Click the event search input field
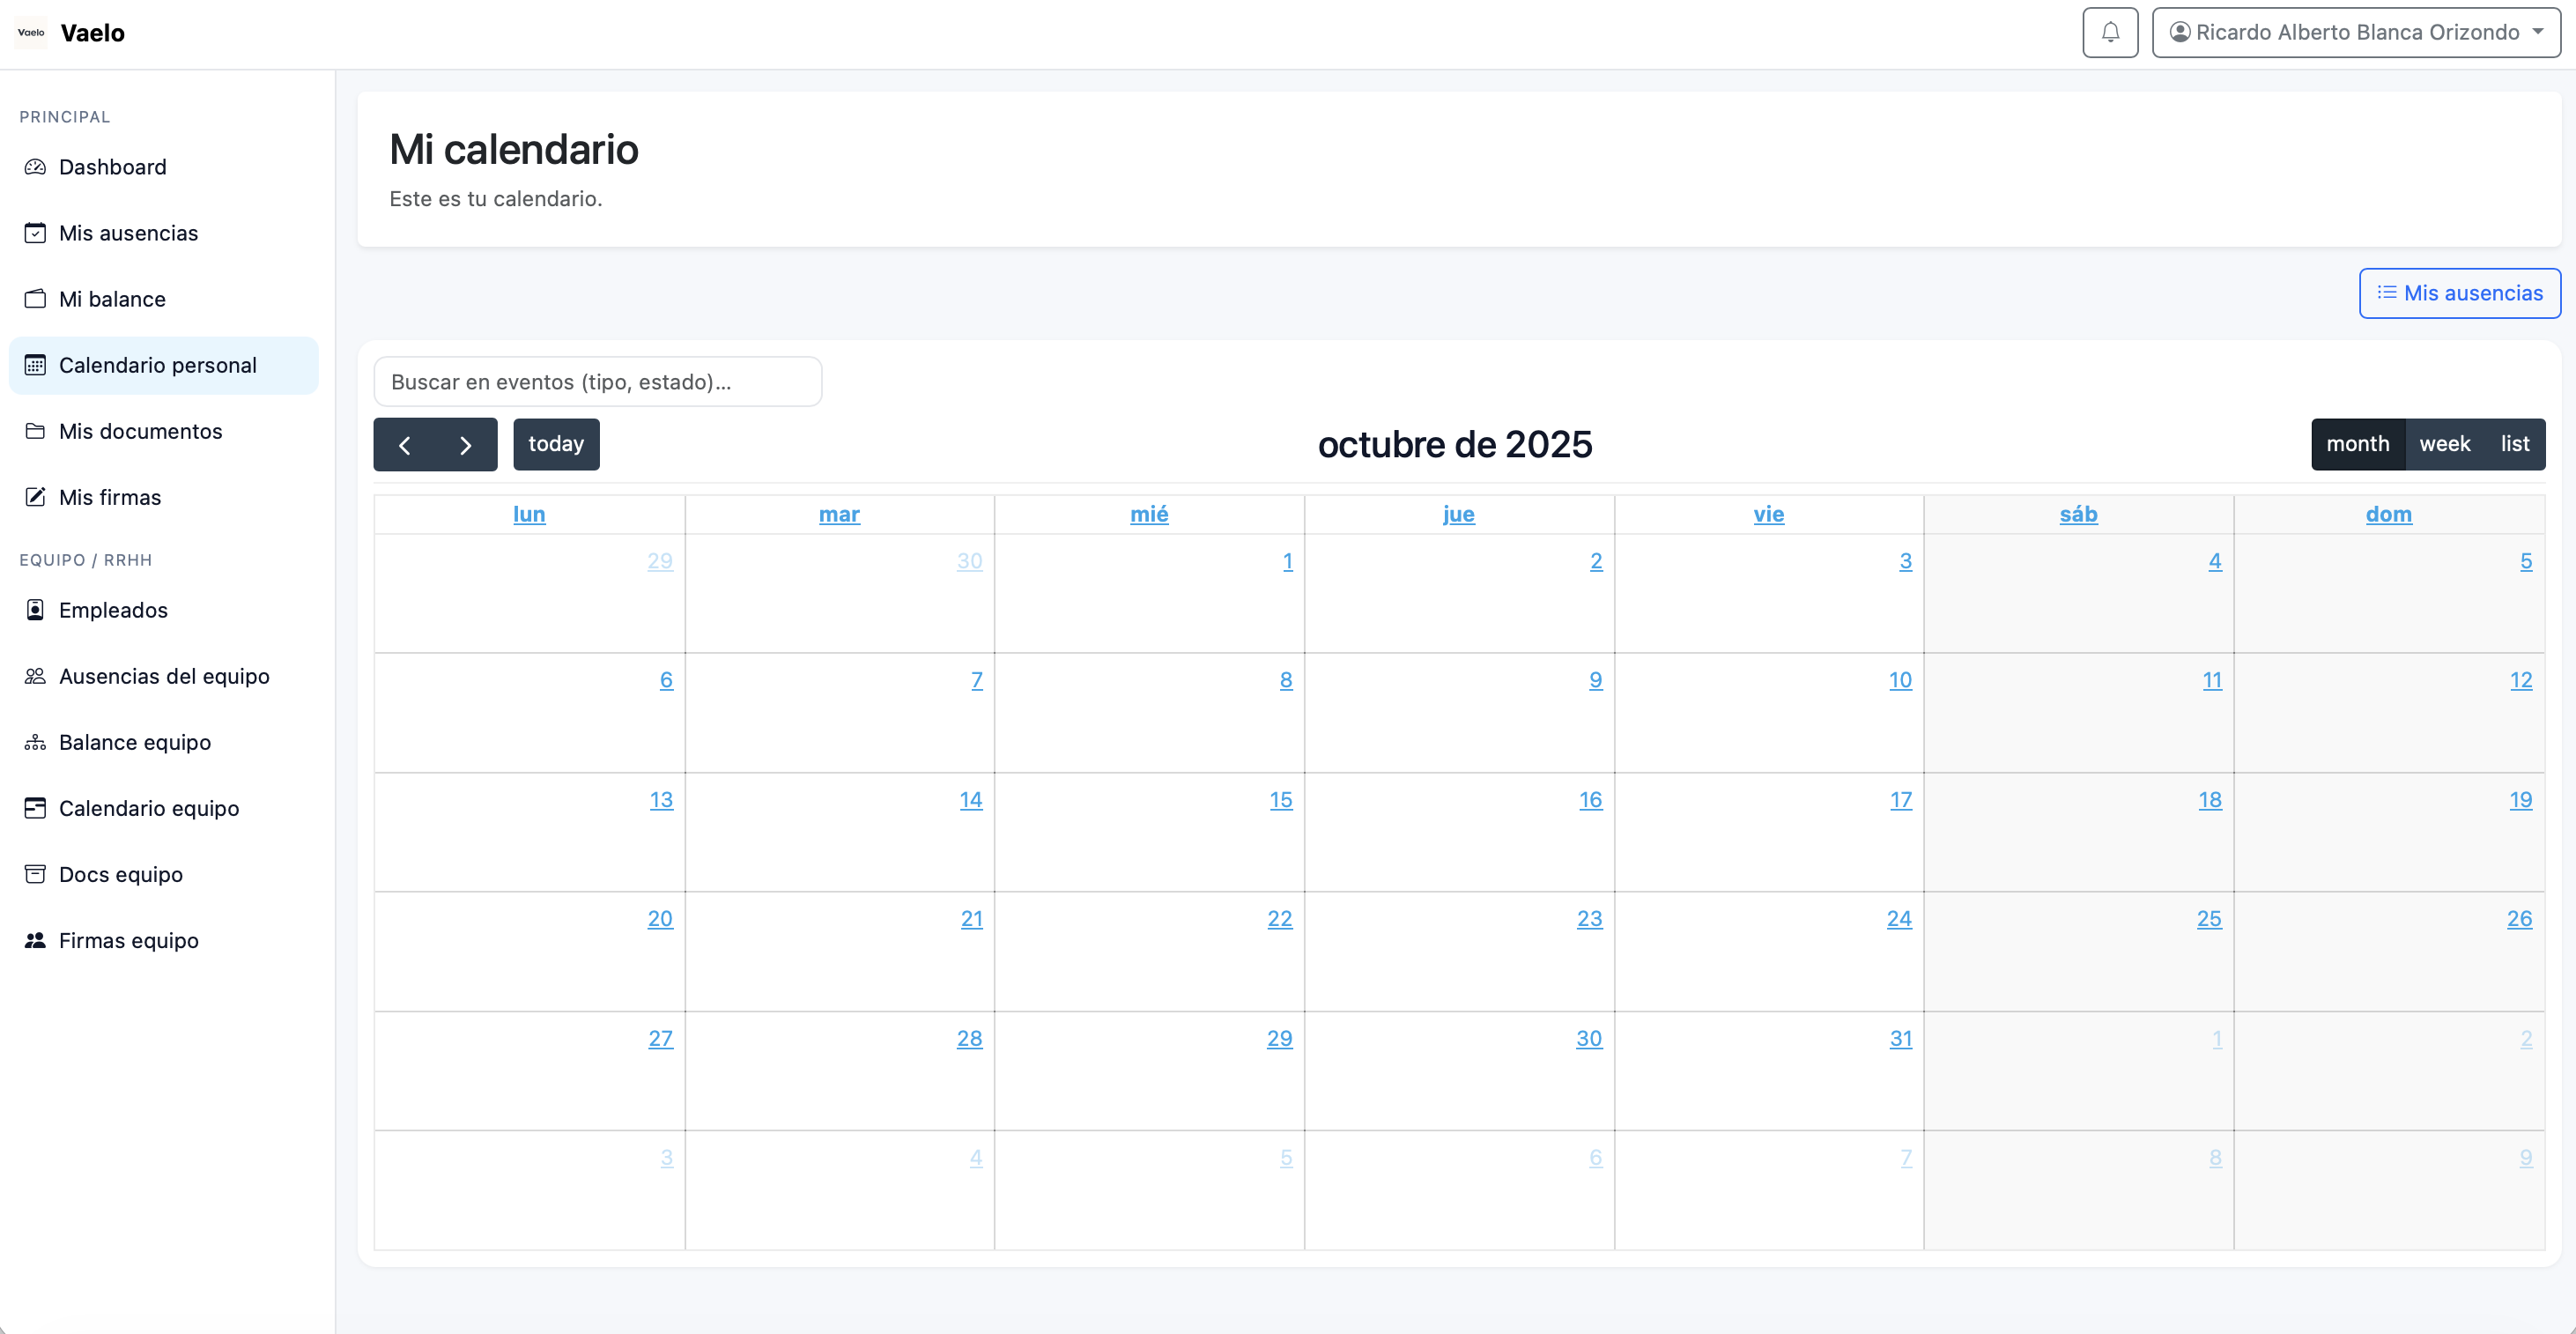The height and width of the screenshot is (1334, 2576). [597, 381]
